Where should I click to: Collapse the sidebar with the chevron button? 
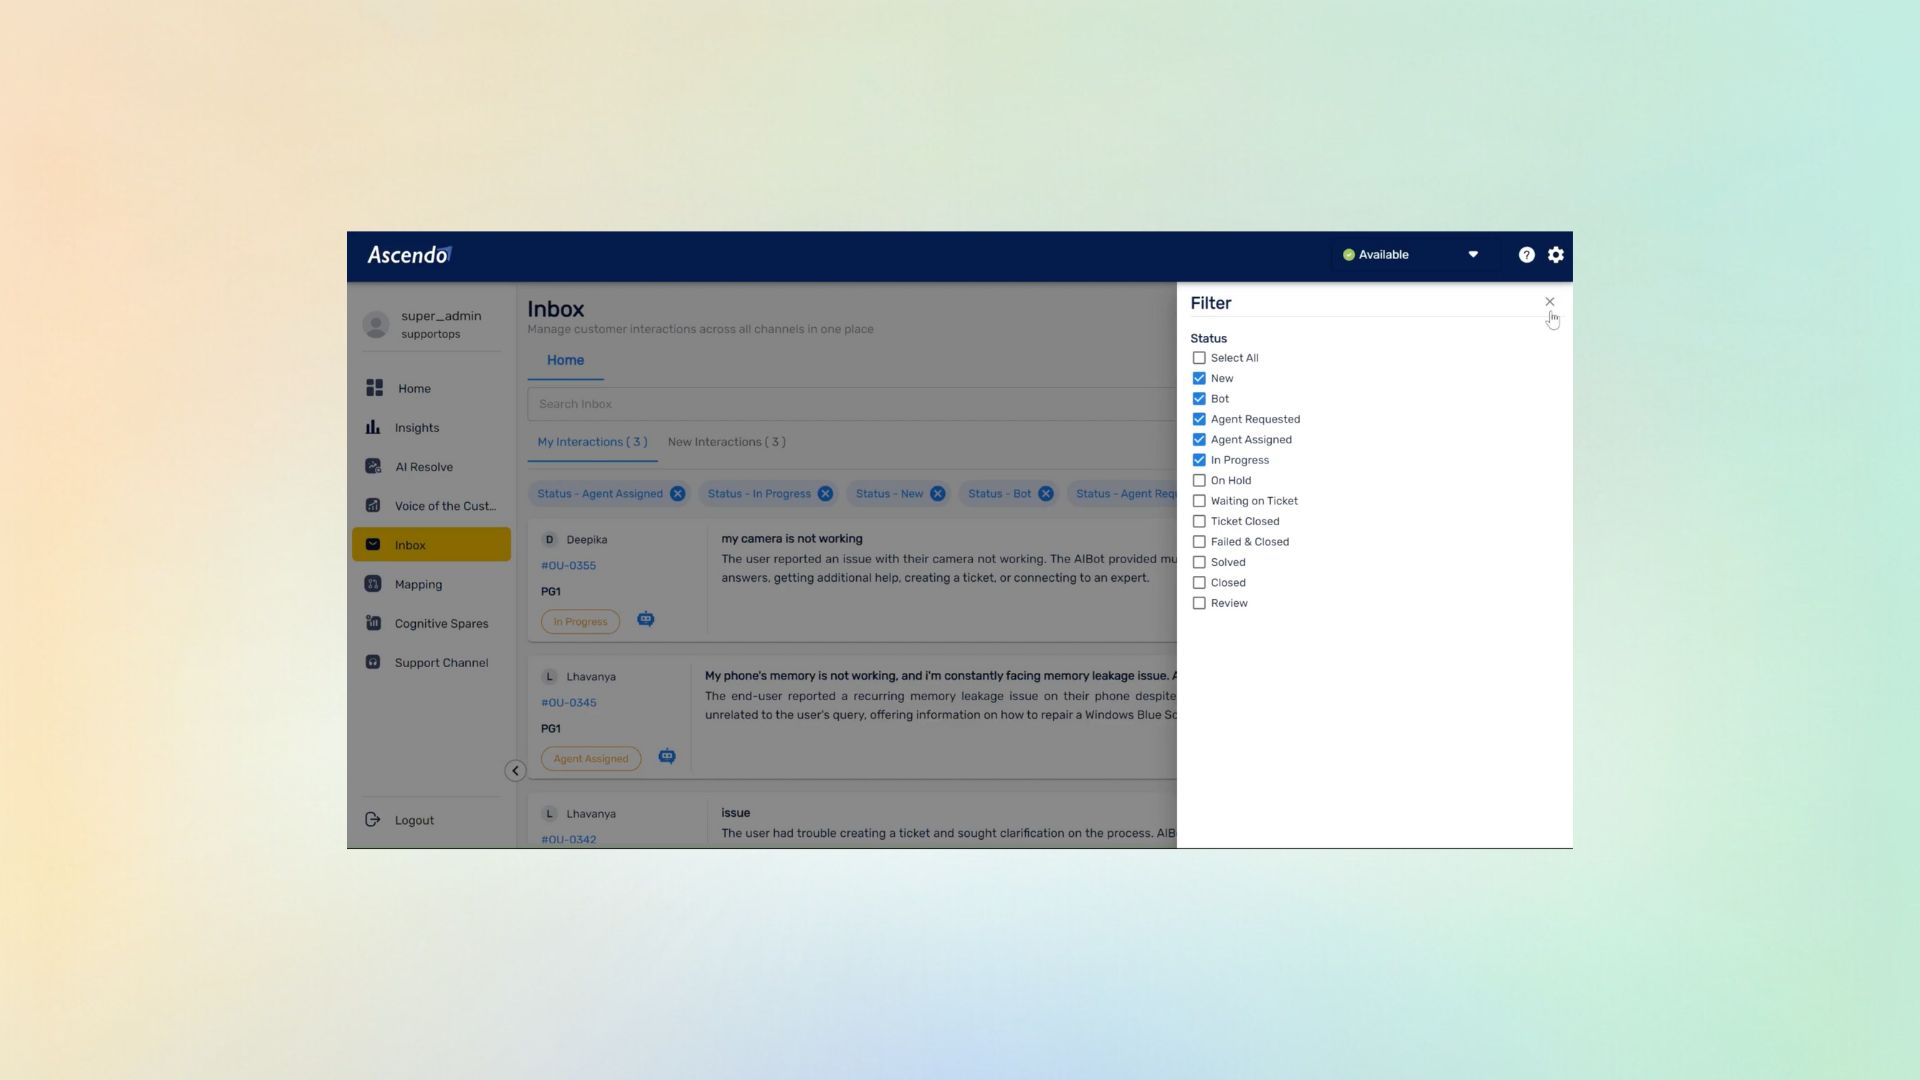coord(515,771)
